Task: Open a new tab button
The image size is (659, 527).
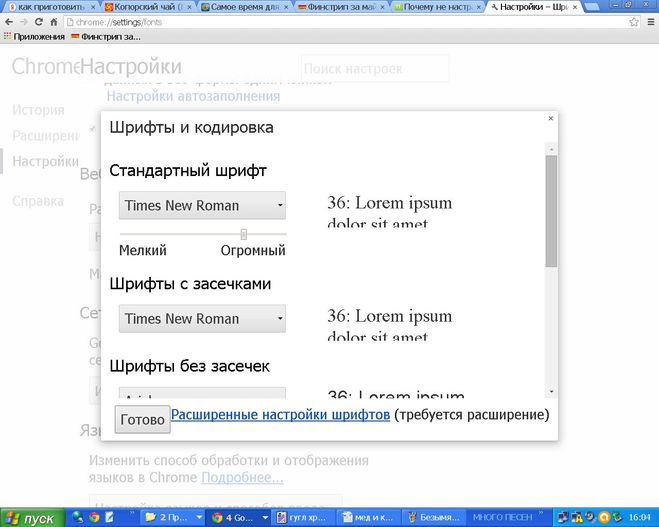Action: click(592, 7)
